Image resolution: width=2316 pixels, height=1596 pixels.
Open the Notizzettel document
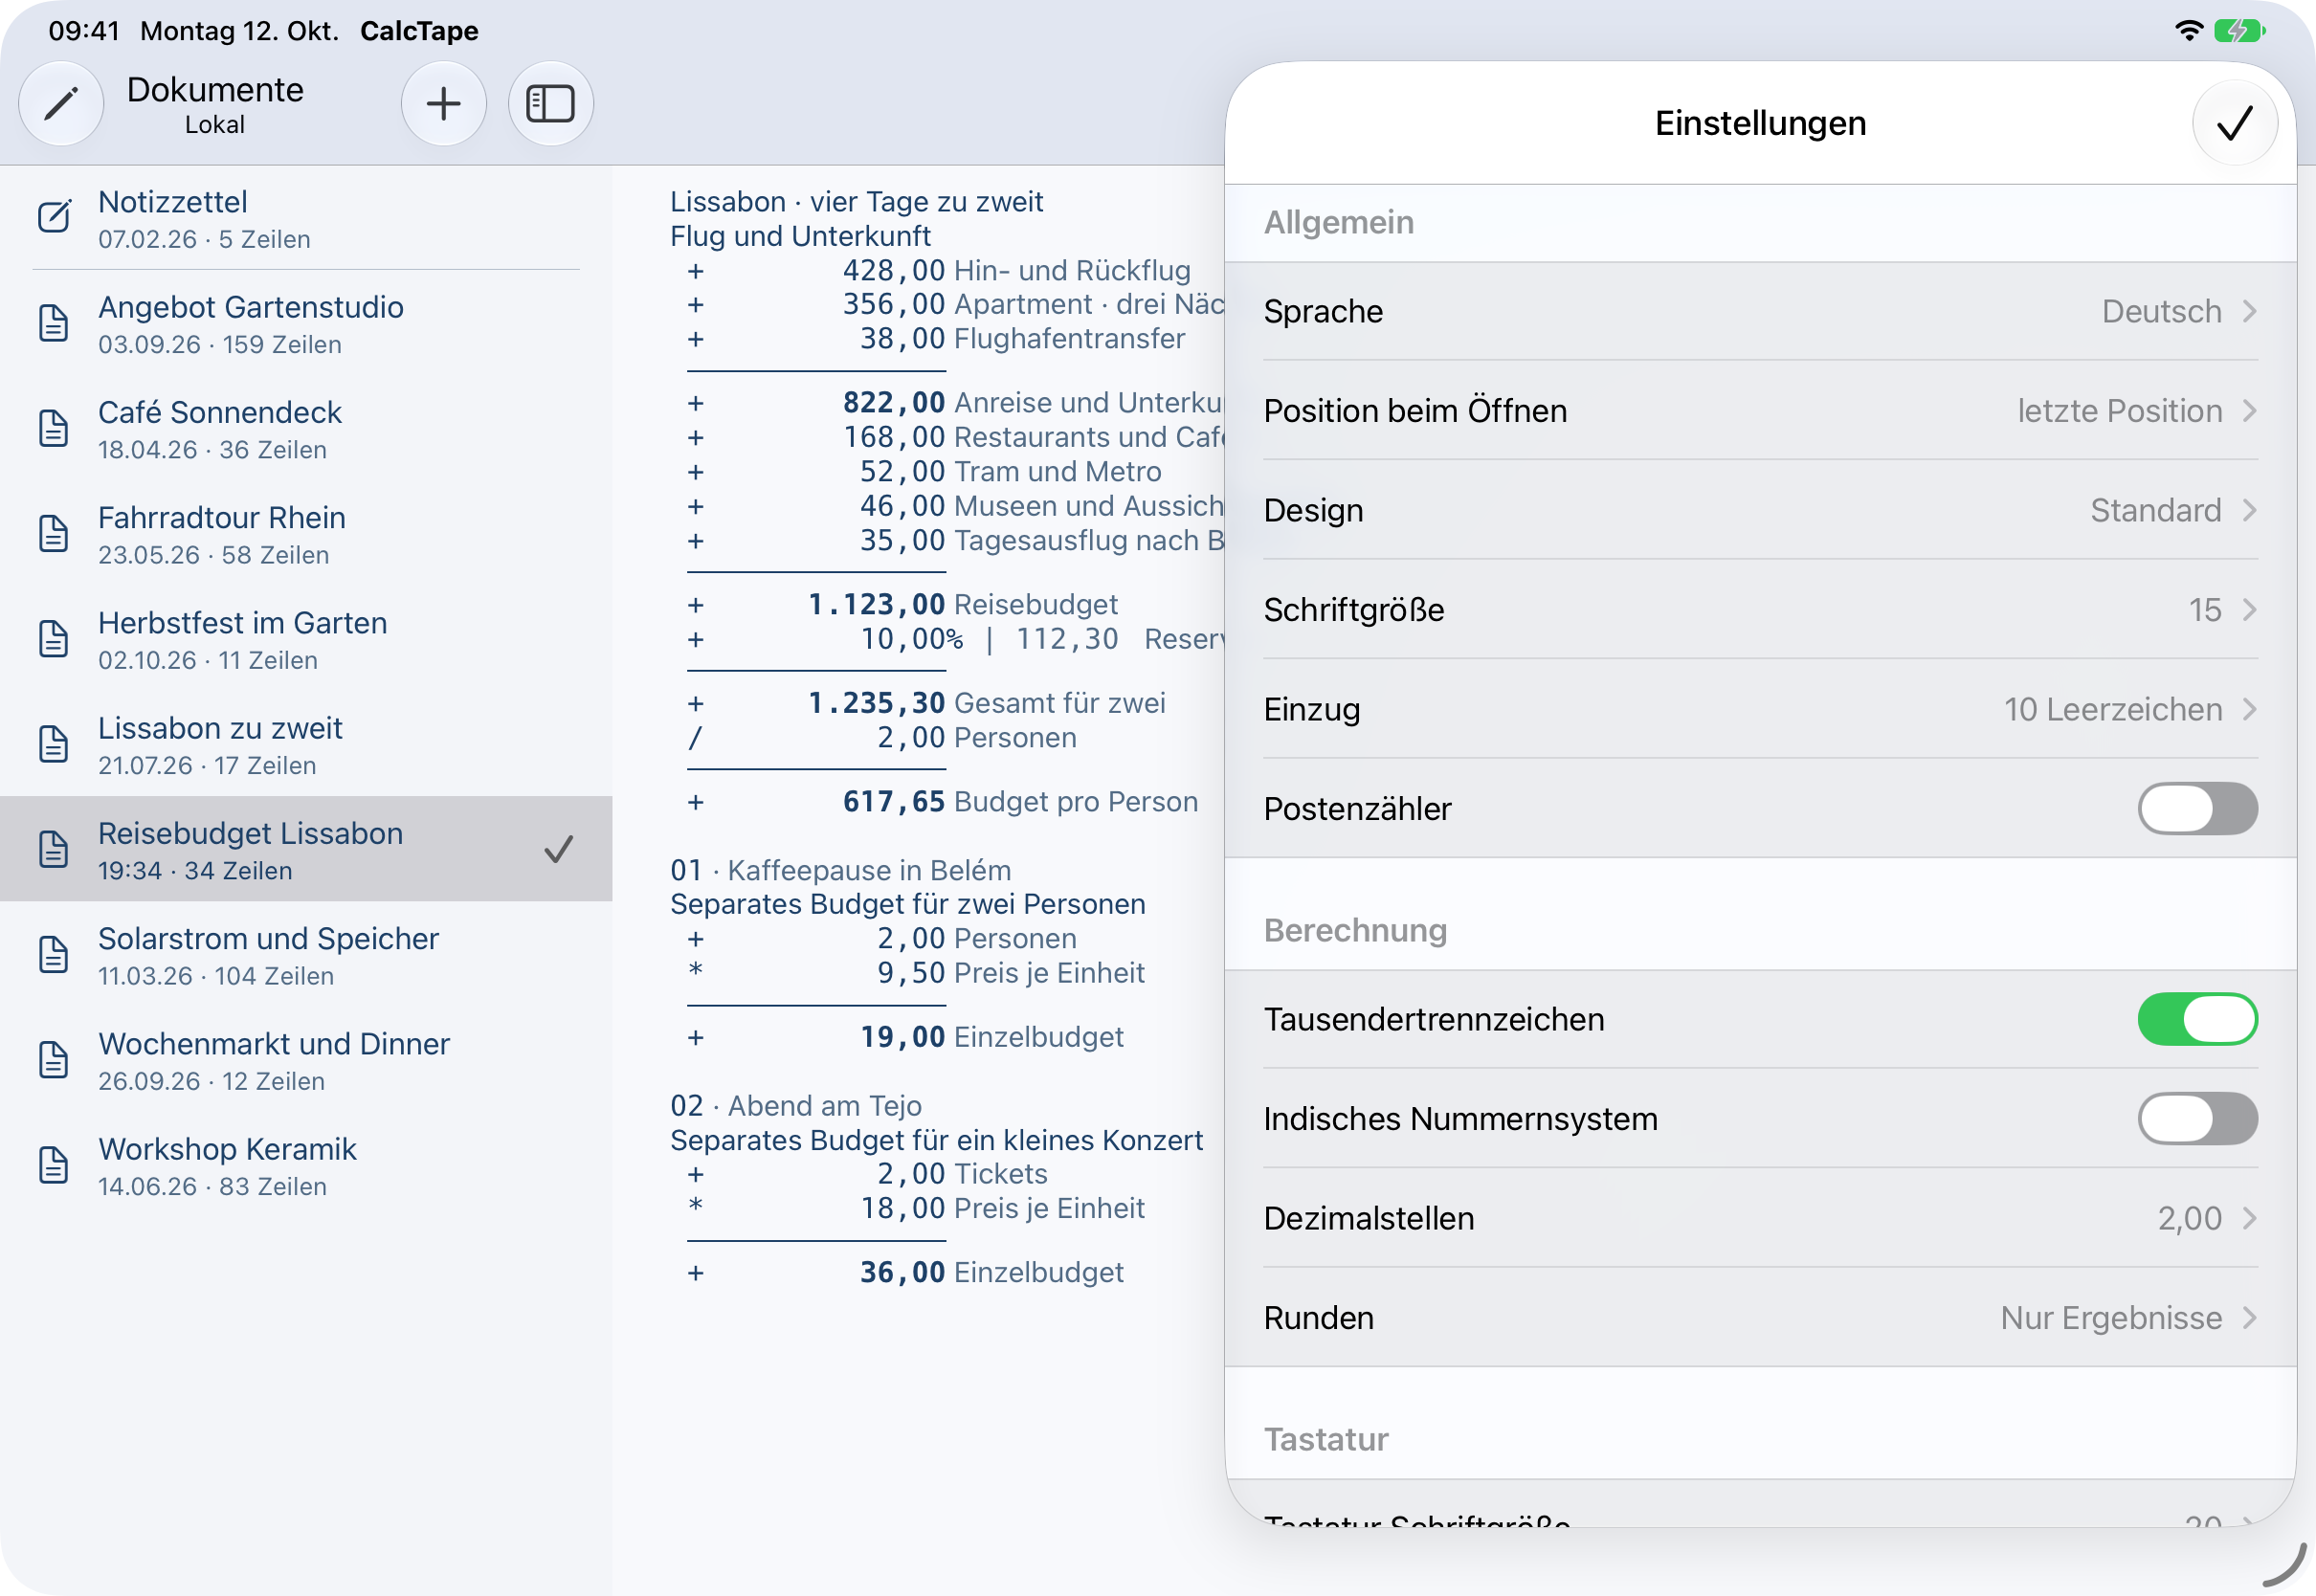coord(306,218)
